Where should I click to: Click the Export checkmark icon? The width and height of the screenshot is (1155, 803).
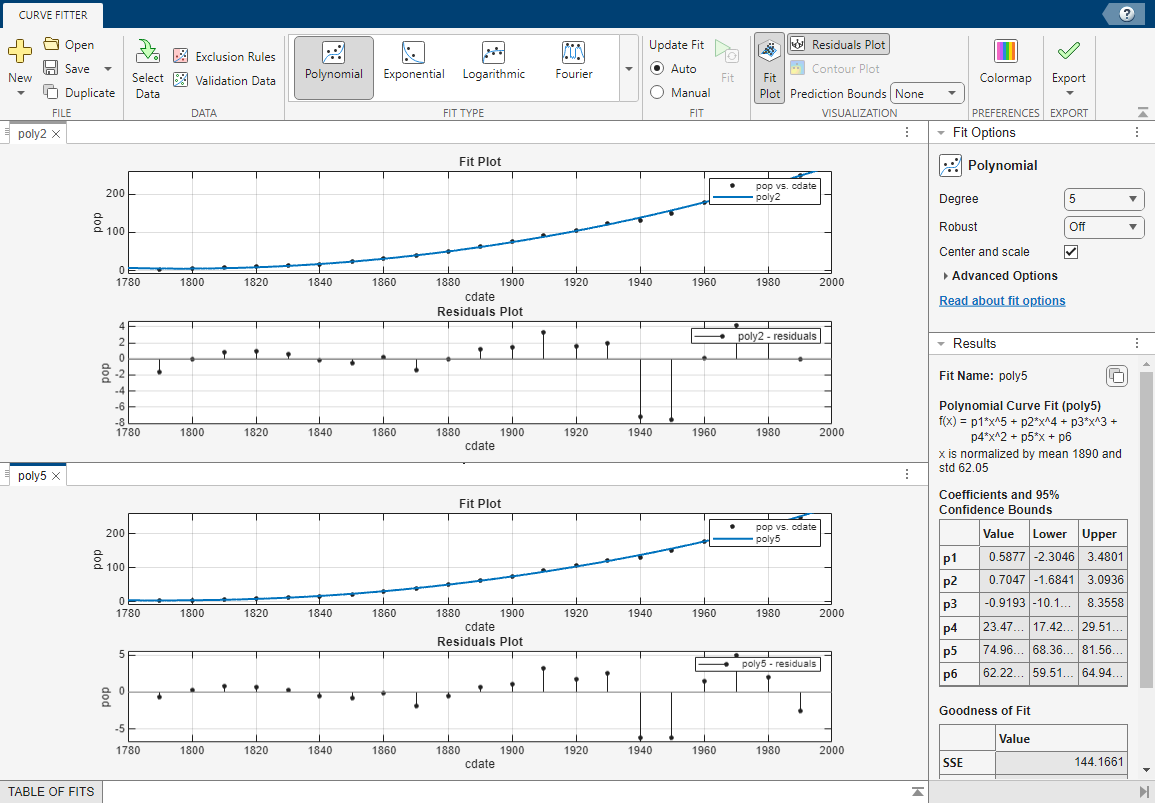[1068, 51]
